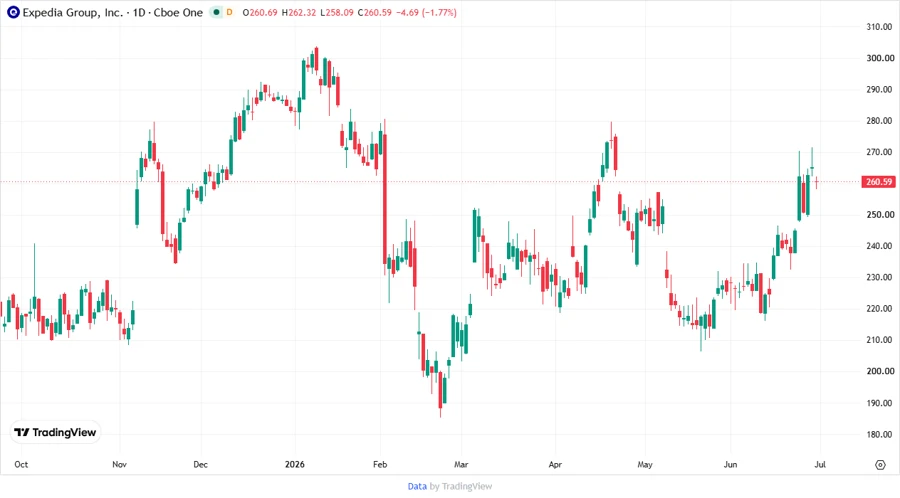900x498 pixels.
Task: Click the 2026 label on time axis
Action: pos(295,464)
